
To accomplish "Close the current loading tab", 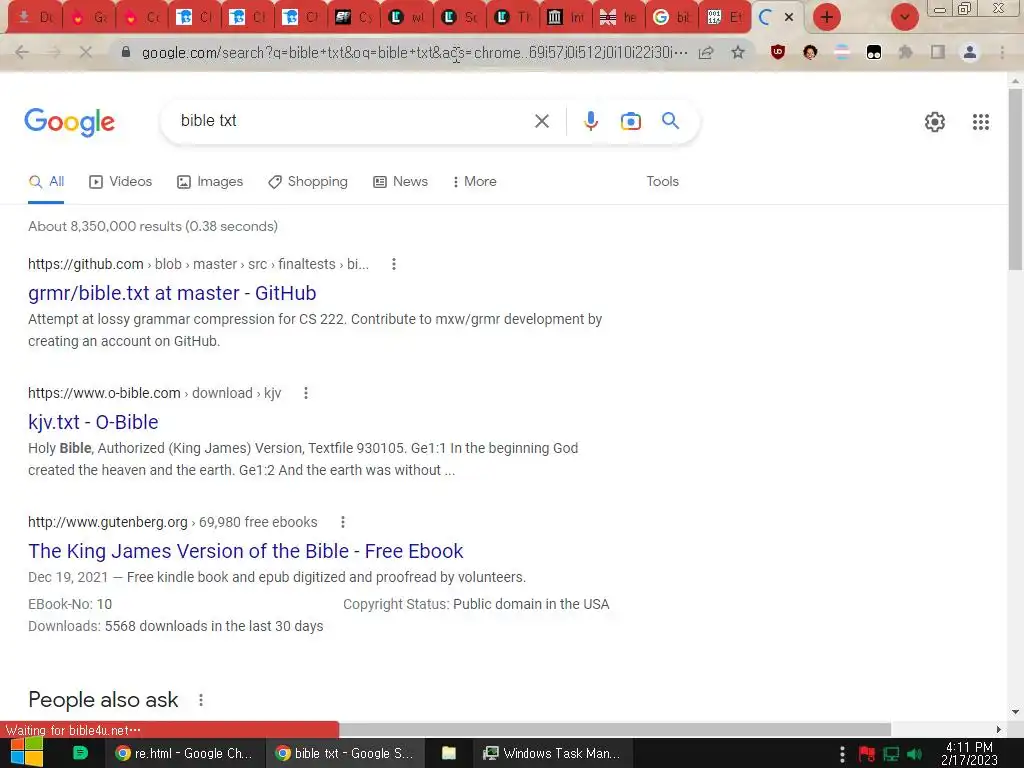I will tap(789, 18).
